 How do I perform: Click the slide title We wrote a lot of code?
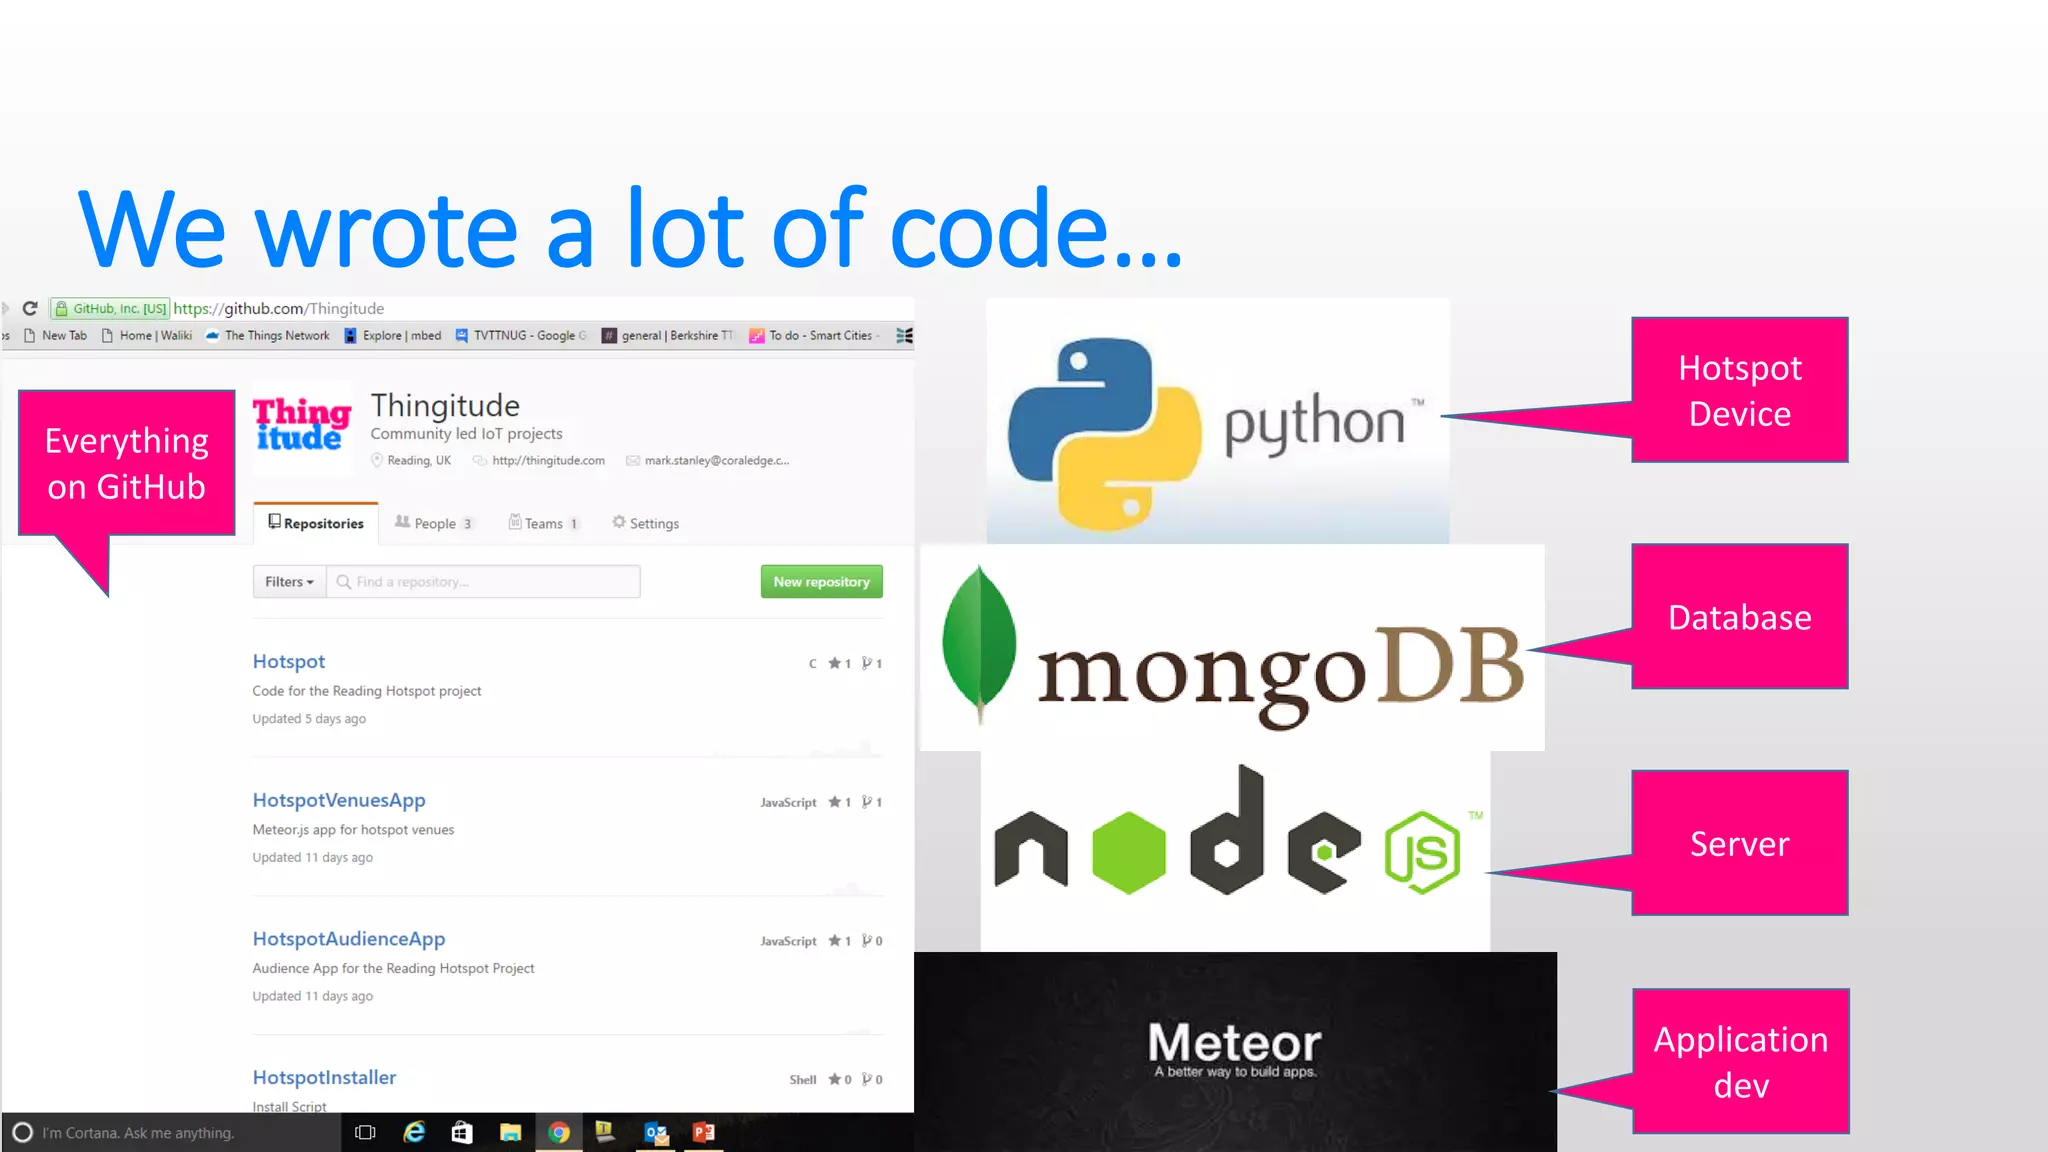click(x=630, y=228)
